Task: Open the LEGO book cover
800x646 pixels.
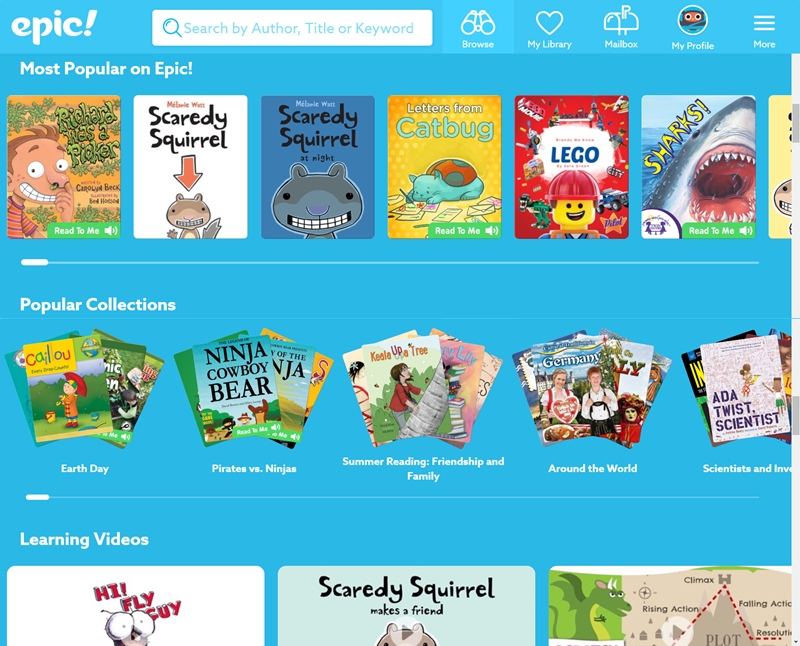Action: (571, 167)
